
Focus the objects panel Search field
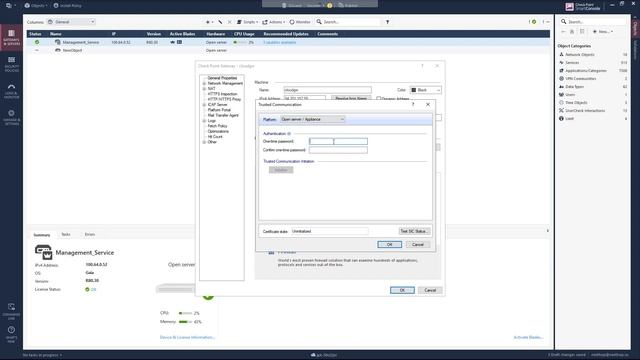point(593,22)
